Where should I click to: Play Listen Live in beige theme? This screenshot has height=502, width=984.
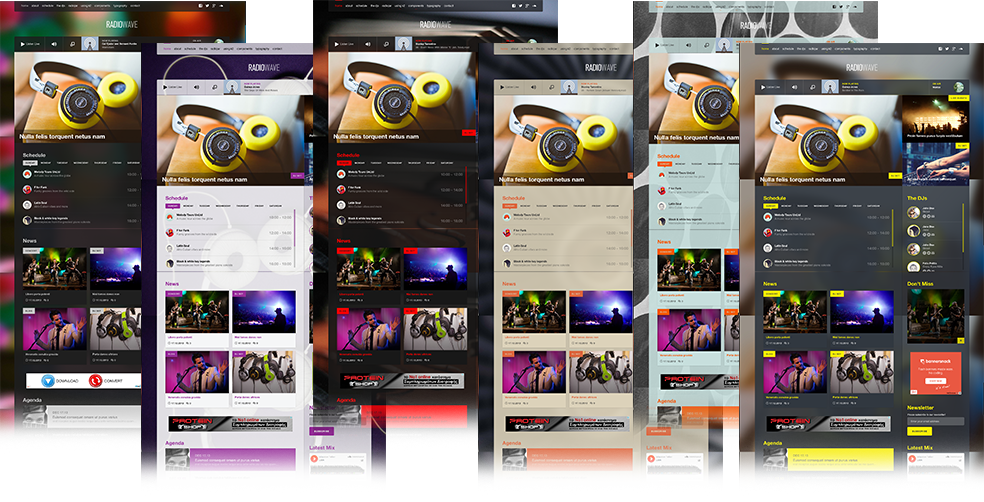pyautogui.click(x=508, y=87)
